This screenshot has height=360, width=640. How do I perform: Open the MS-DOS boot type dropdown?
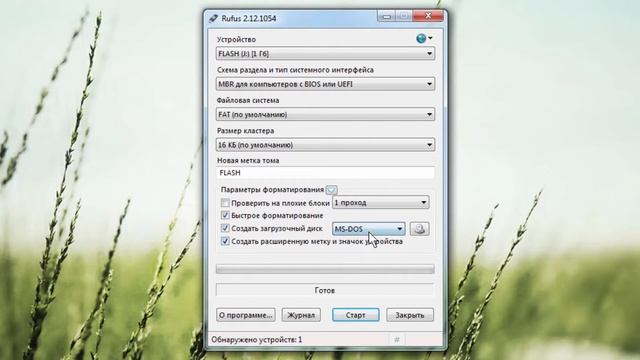click(x=369, y=229)
